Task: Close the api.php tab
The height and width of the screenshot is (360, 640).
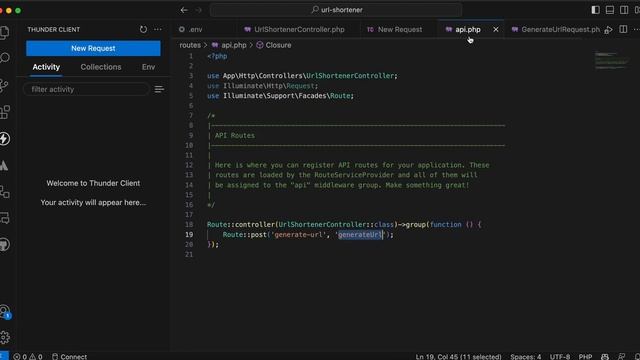Action: (496, 29)
